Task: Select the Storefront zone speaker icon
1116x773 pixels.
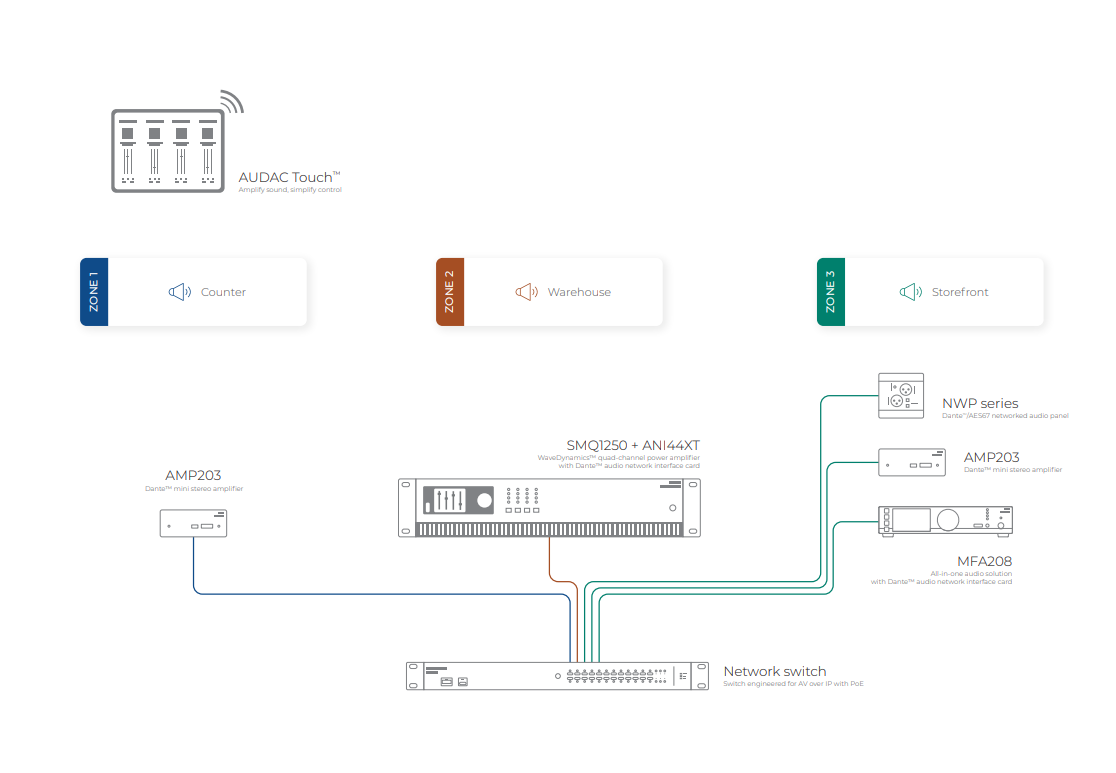Action: point(911,292)
